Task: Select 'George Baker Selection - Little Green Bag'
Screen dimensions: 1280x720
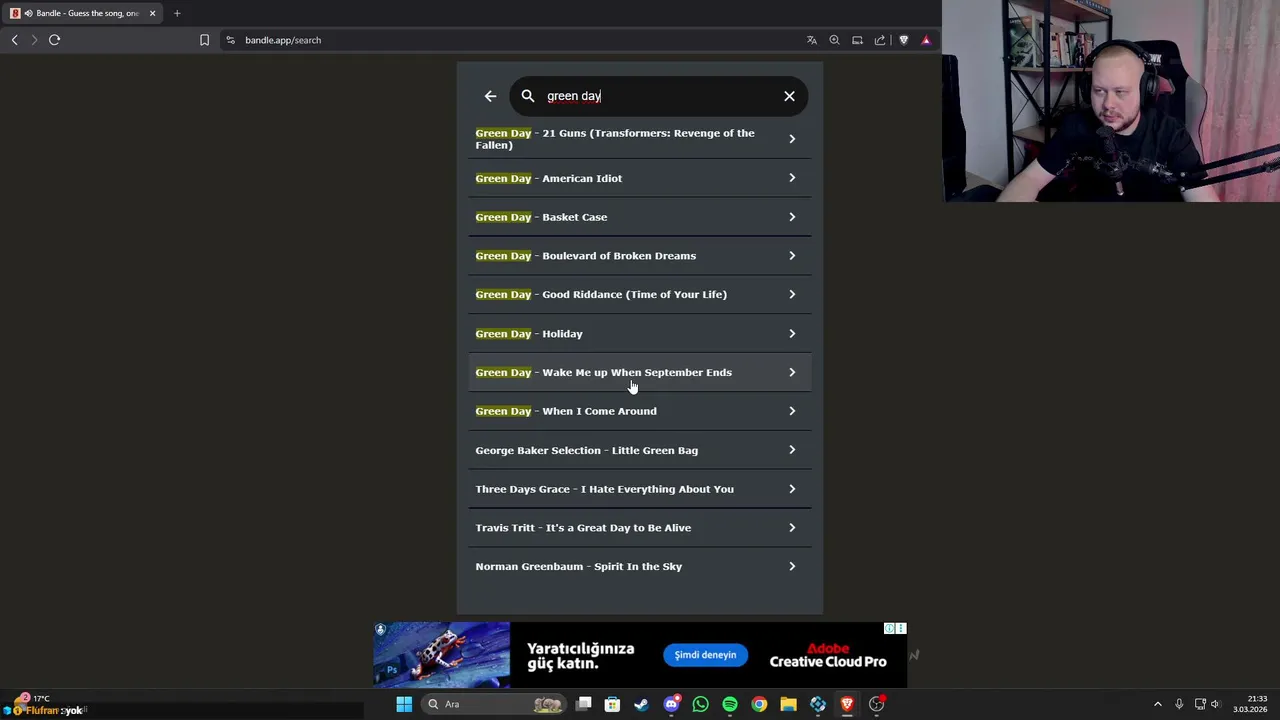Action: pyautogui.click(x=639, y=450)
